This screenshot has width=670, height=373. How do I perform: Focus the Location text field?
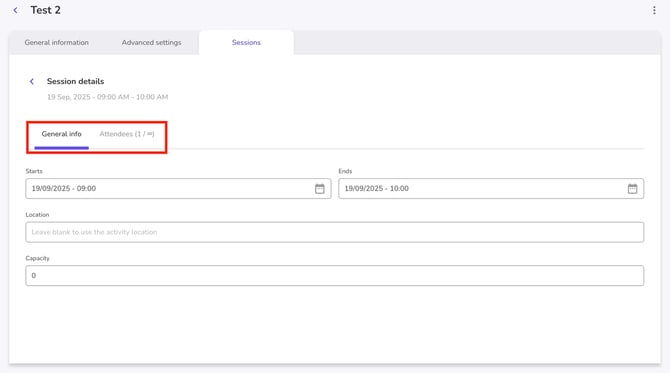[335, 232]
